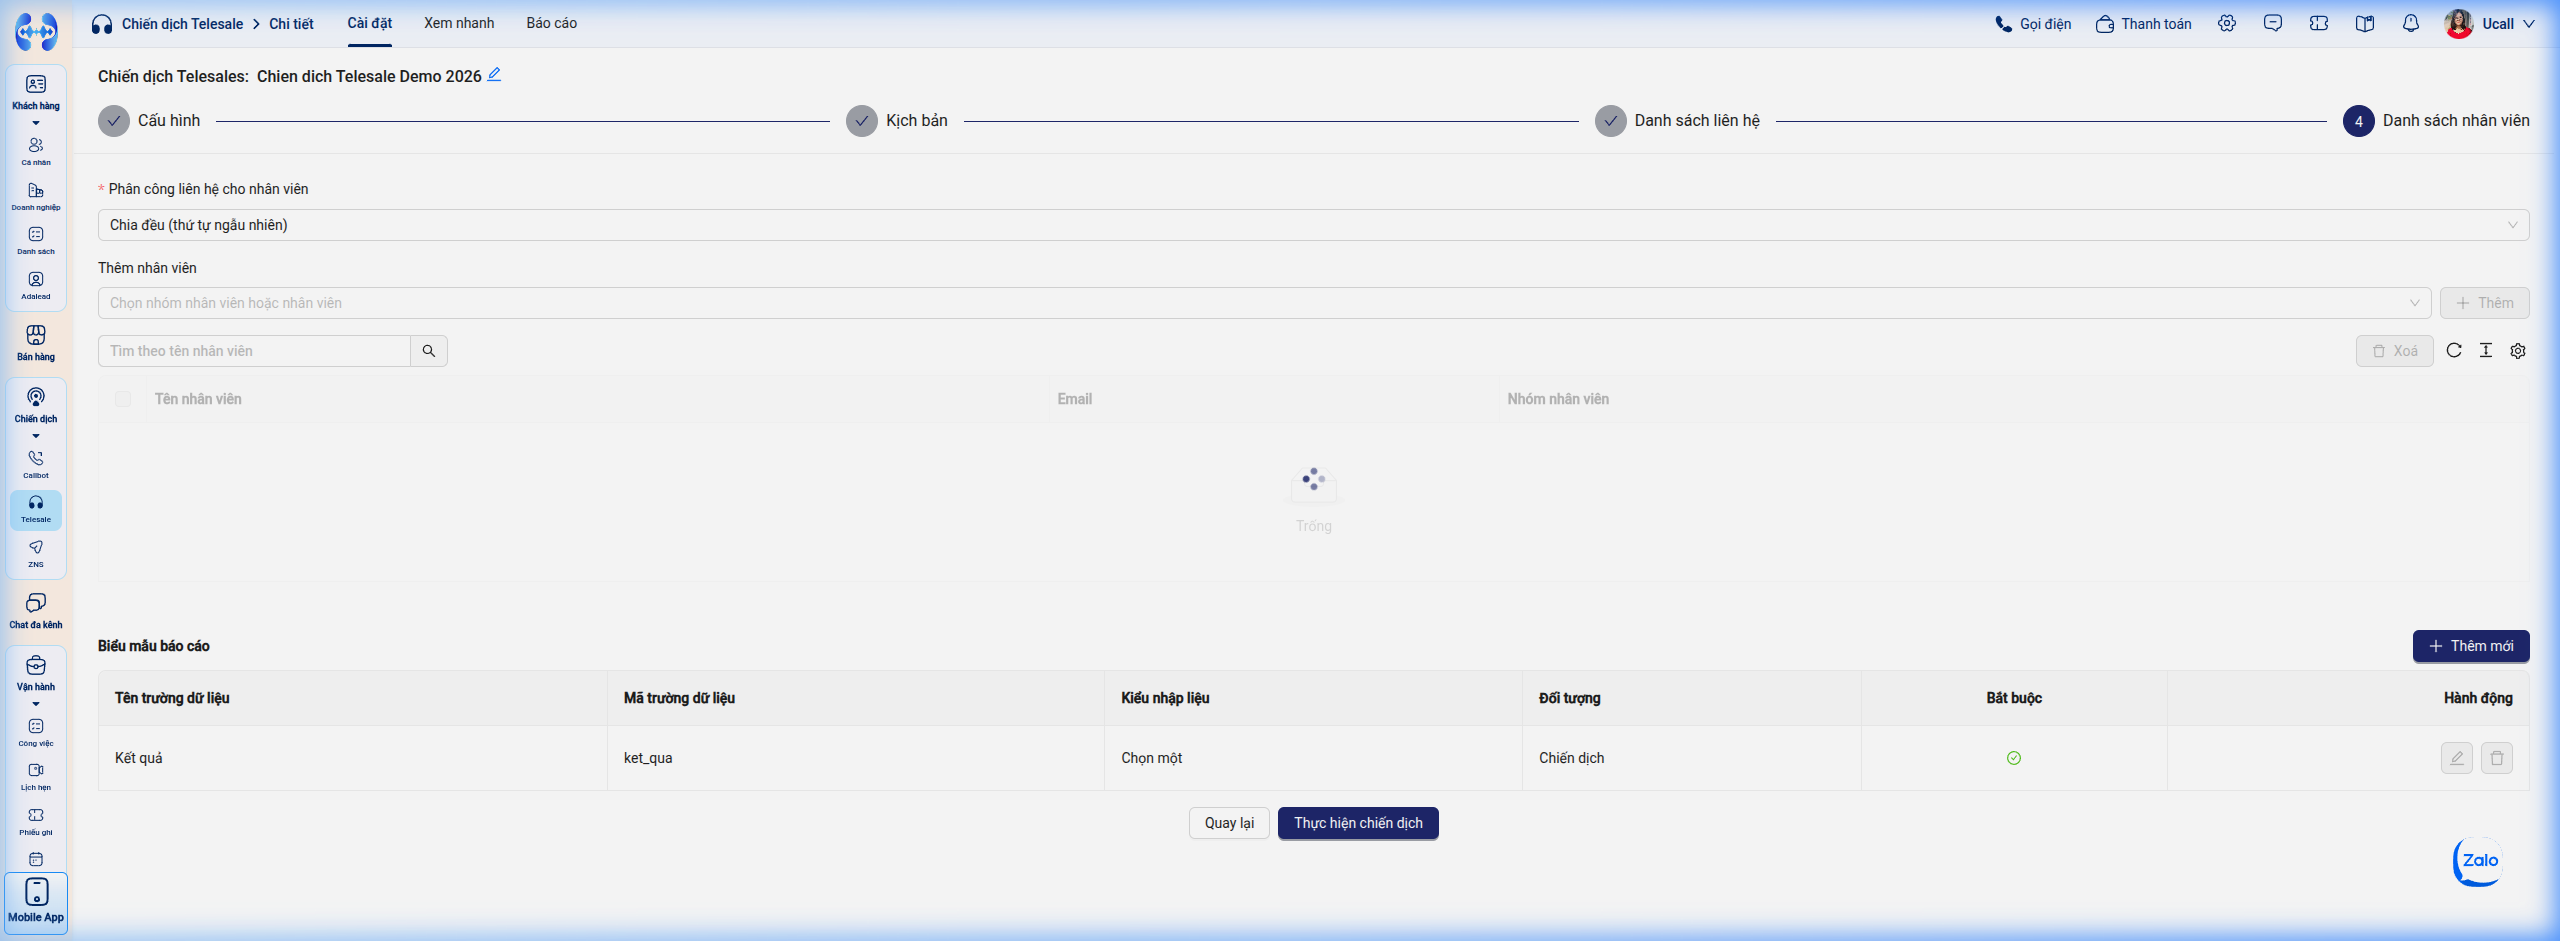Open the Chọn nhóm nhân viên dropdown
2560x941 pixels.
click(1264, 303)
